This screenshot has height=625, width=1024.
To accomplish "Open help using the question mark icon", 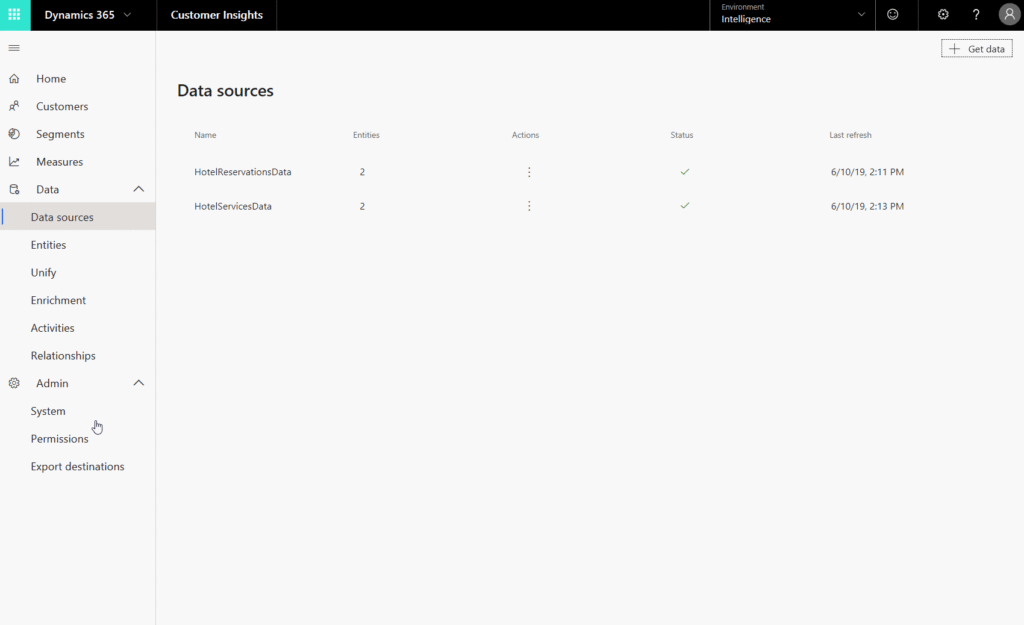I will (976, 14).
